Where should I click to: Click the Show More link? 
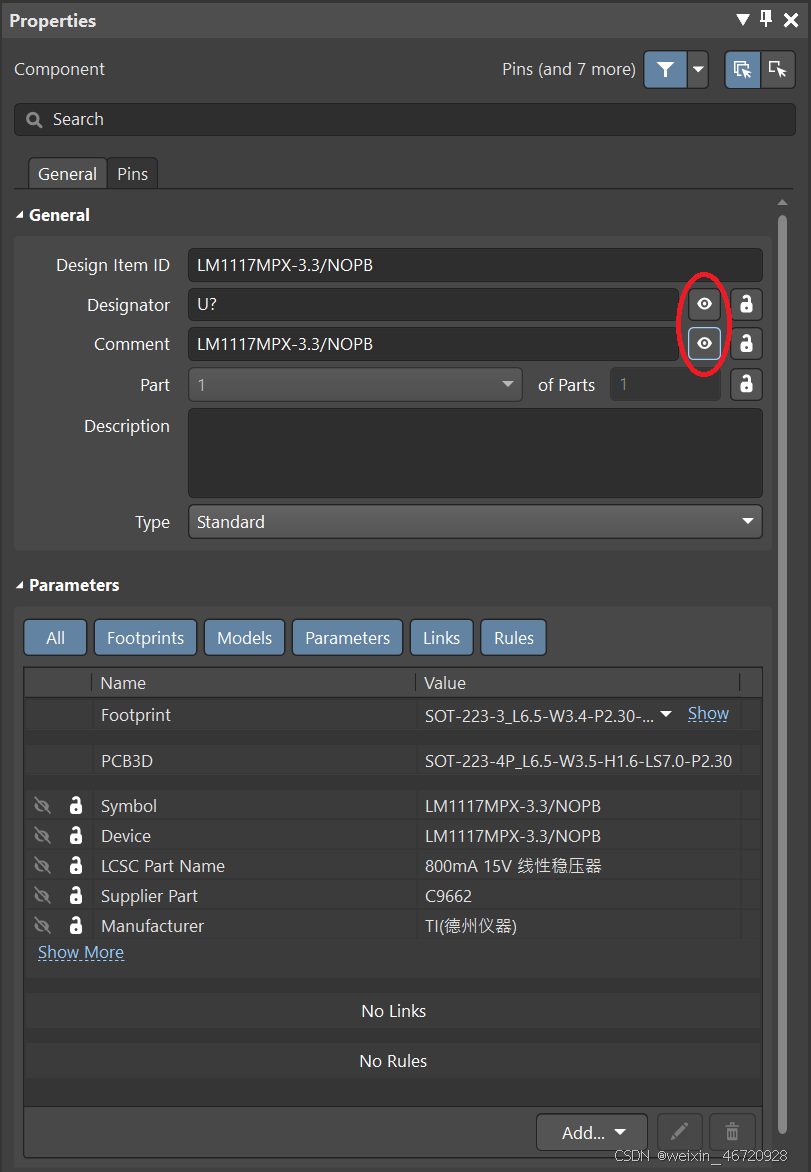pyautogui.click(x=81, y=952)
